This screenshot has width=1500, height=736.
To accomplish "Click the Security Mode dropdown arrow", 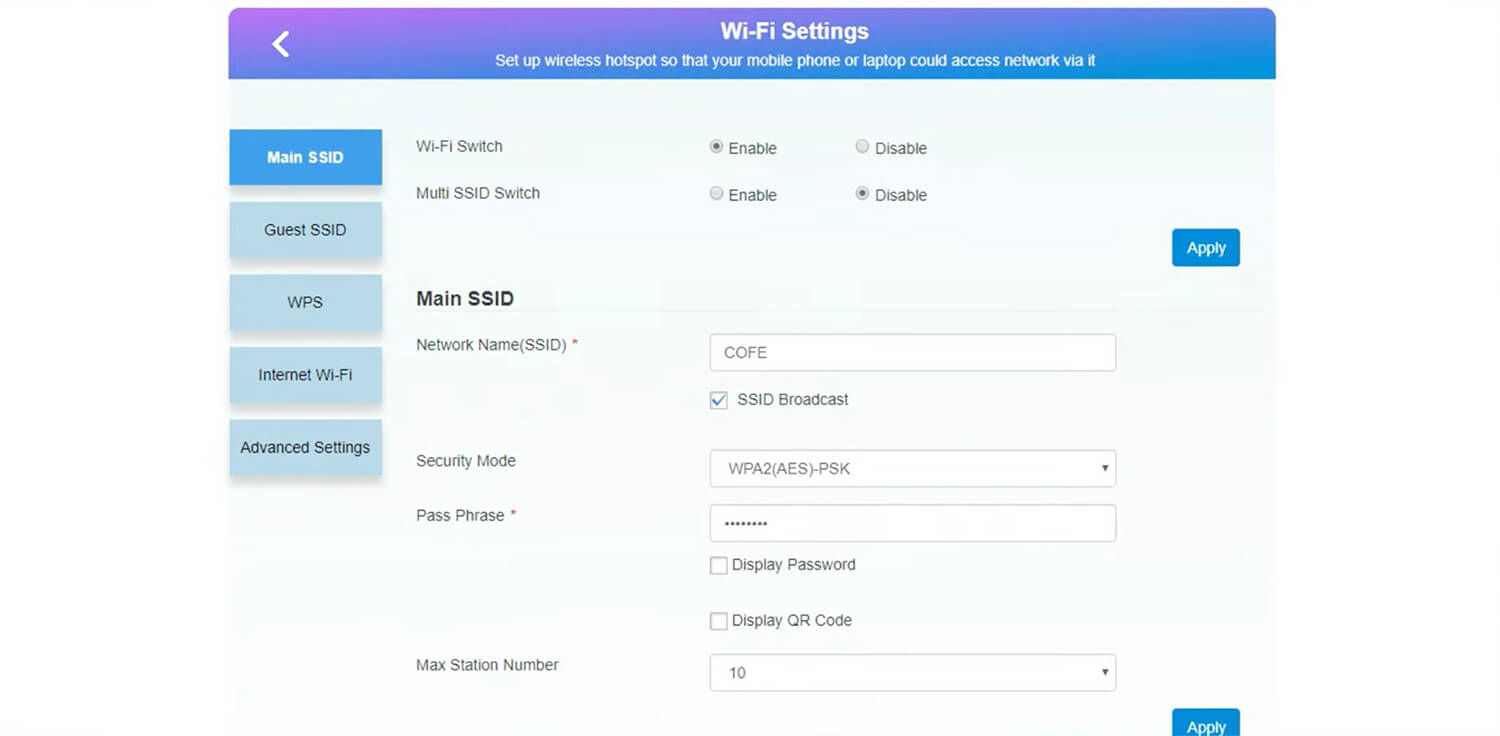I will point(1104,468).
